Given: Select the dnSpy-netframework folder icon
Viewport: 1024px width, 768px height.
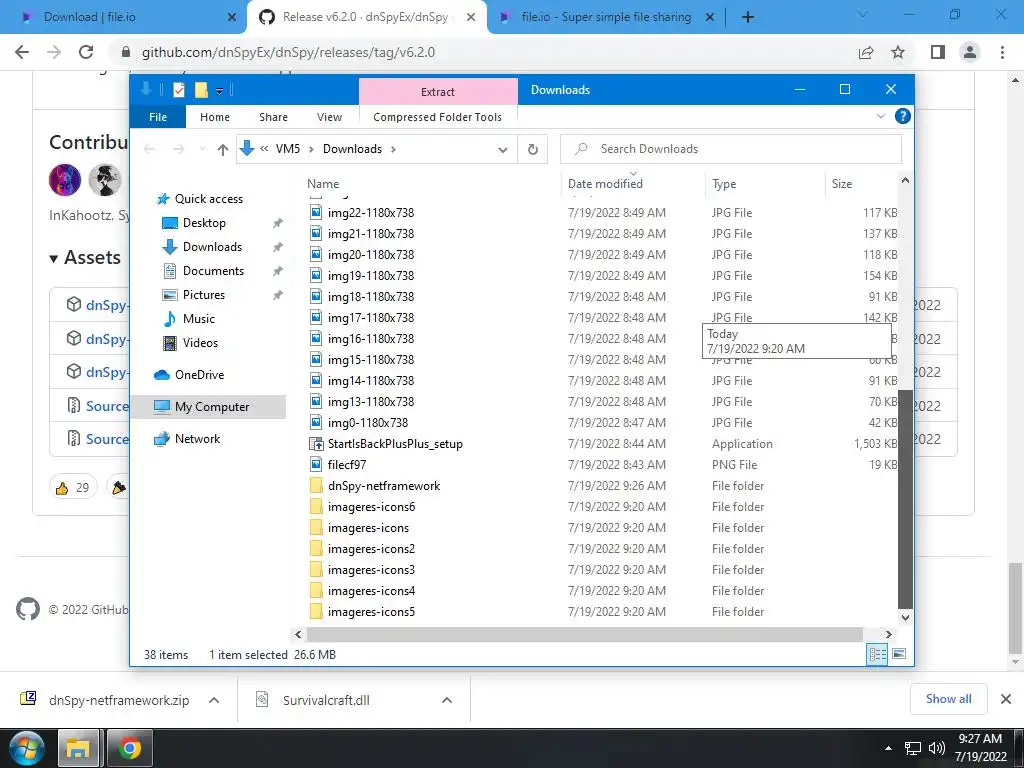Looking at the screenshot, I should [x=316, y=485].
